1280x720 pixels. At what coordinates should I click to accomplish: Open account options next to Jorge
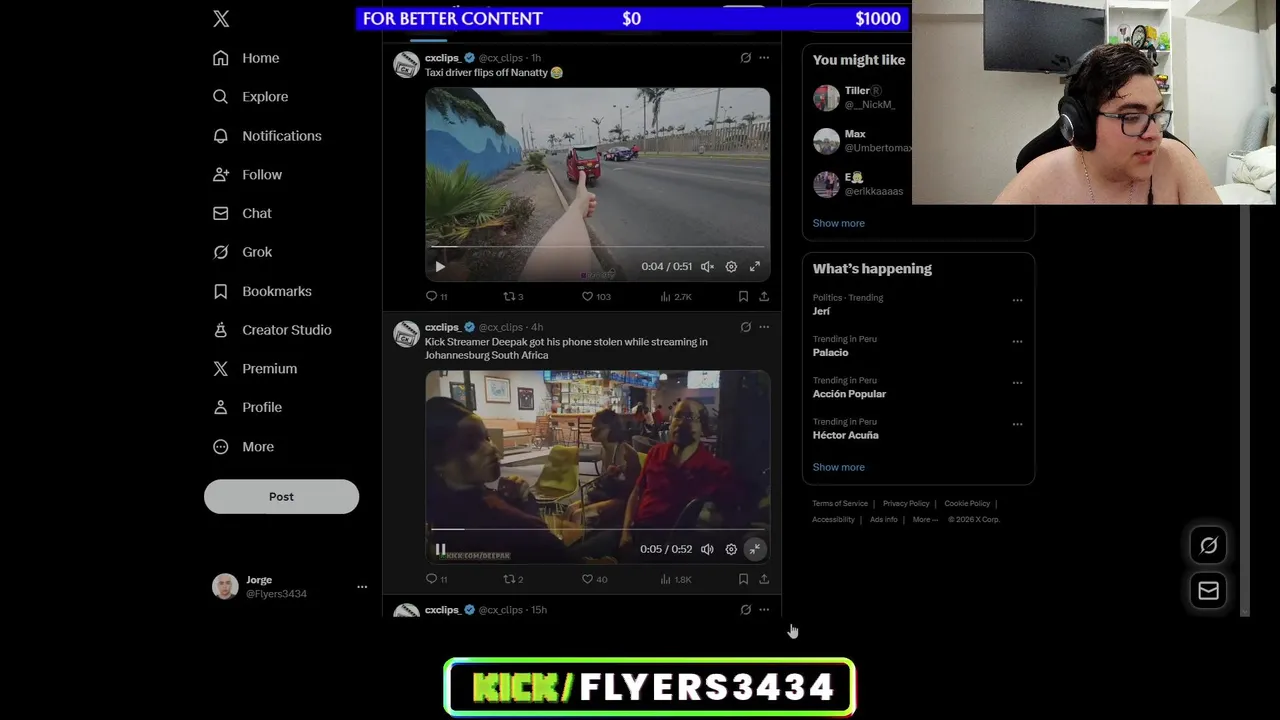pos(362,587)
